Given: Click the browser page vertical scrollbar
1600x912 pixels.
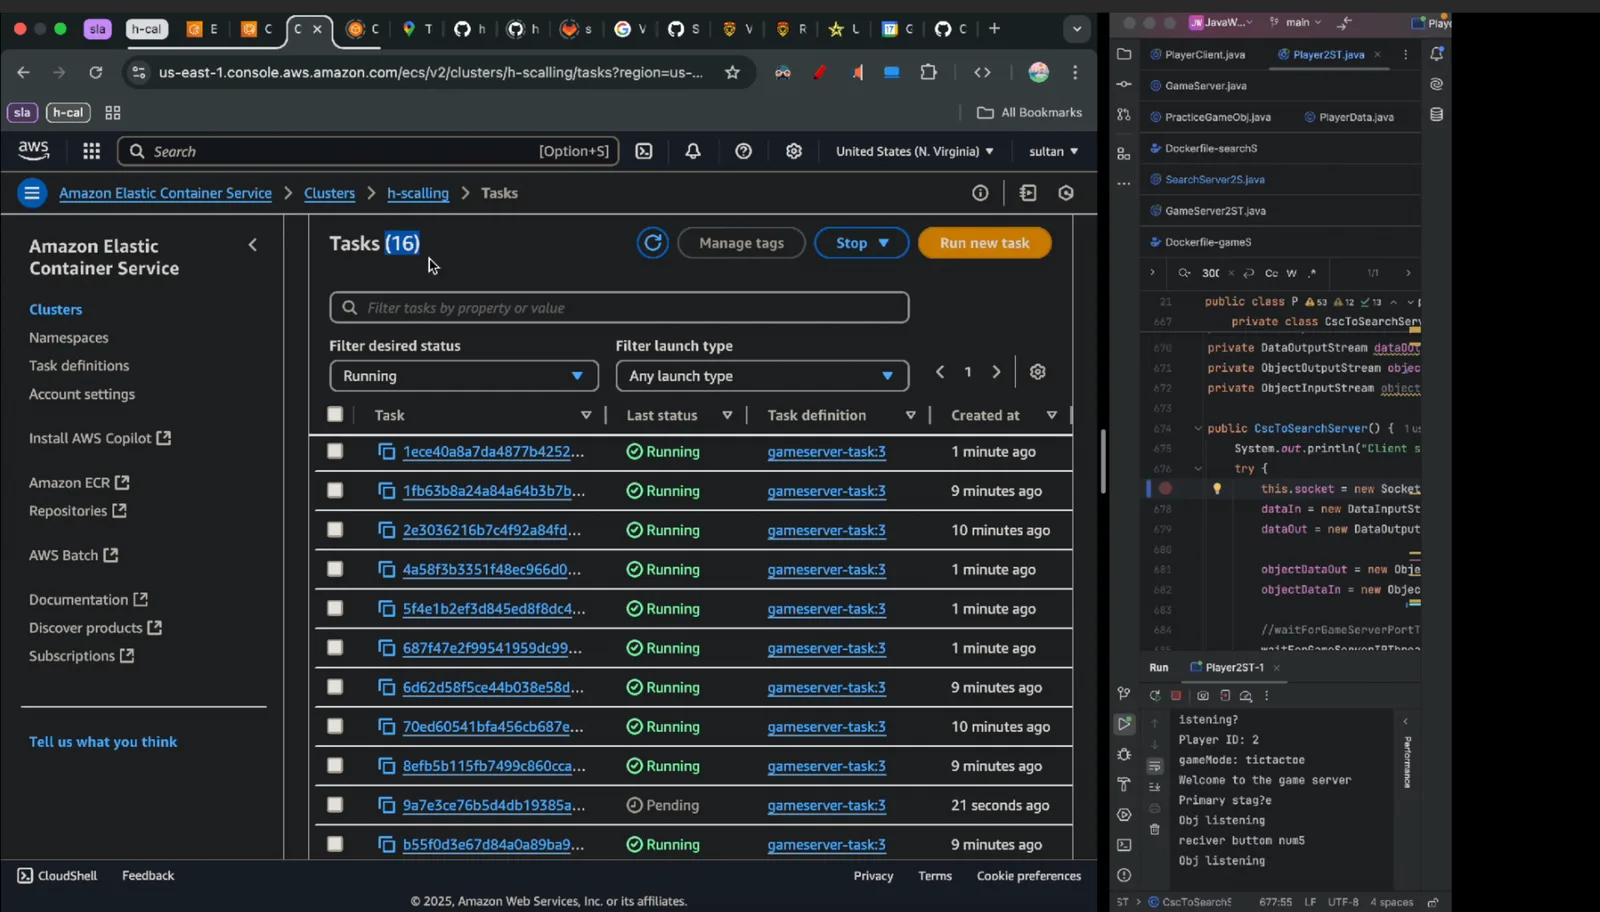Looking at the screenshot, I should click(x=1103, y=462).
